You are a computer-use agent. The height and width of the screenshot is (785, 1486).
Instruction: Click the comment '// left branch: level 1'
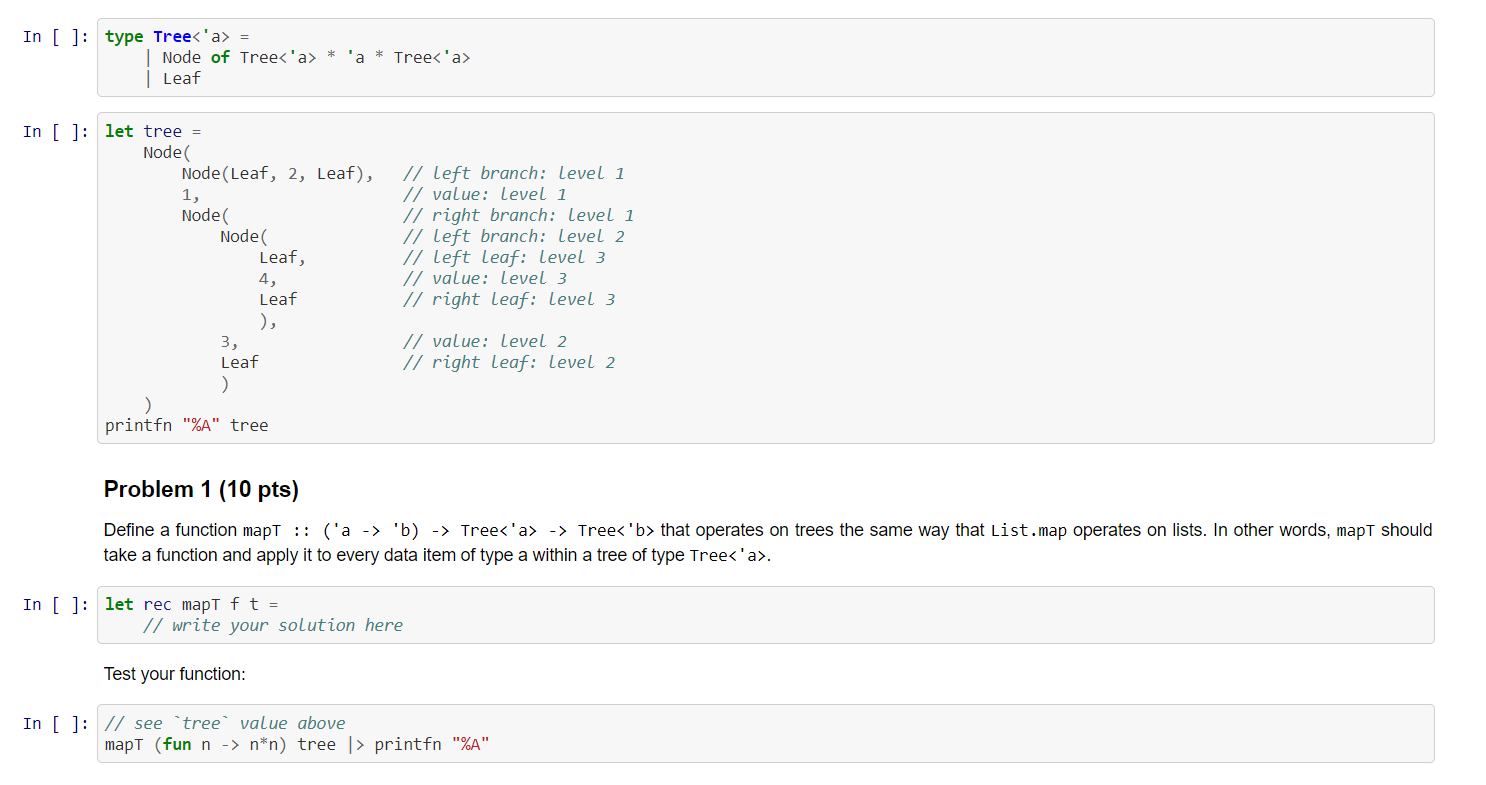(513, 173)
